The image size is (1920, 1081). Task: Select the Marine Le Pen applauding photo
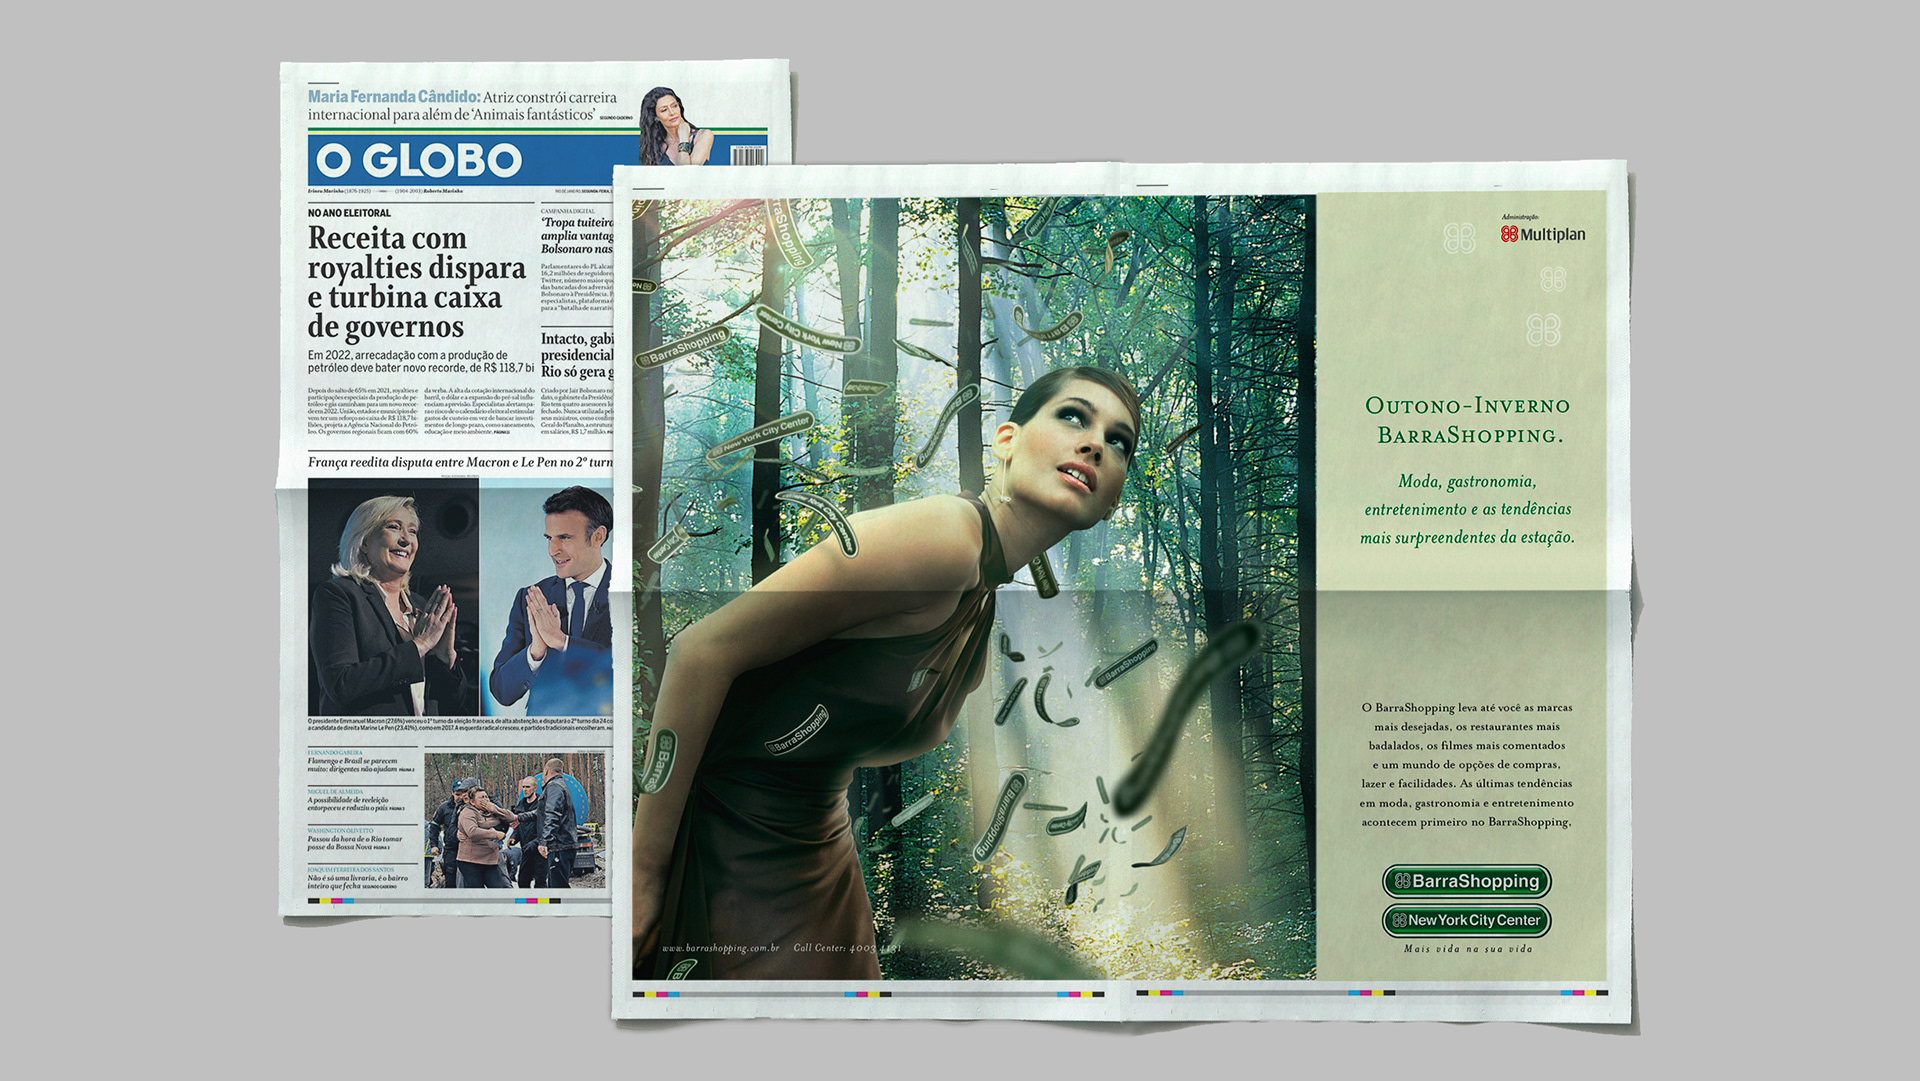393,597
